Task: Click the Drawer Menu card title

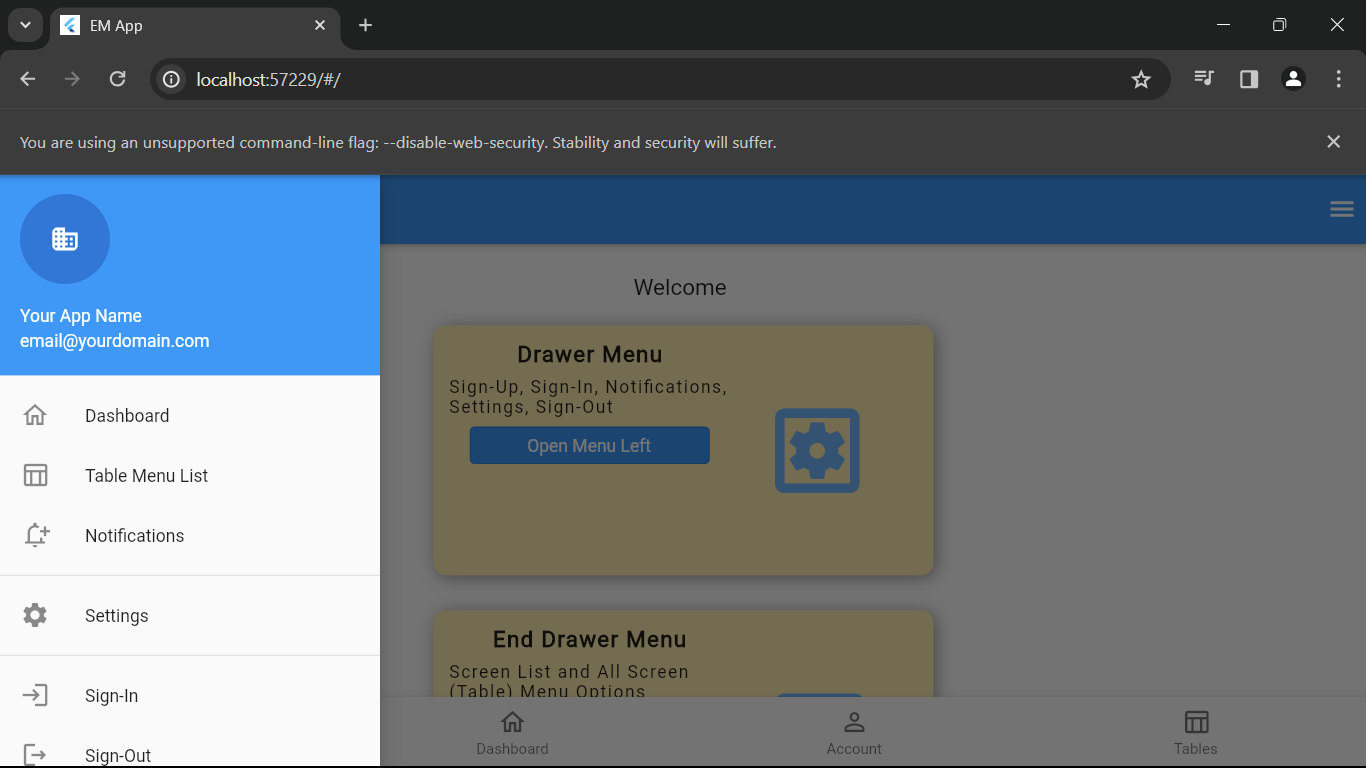Action: (x=590, y=355)
